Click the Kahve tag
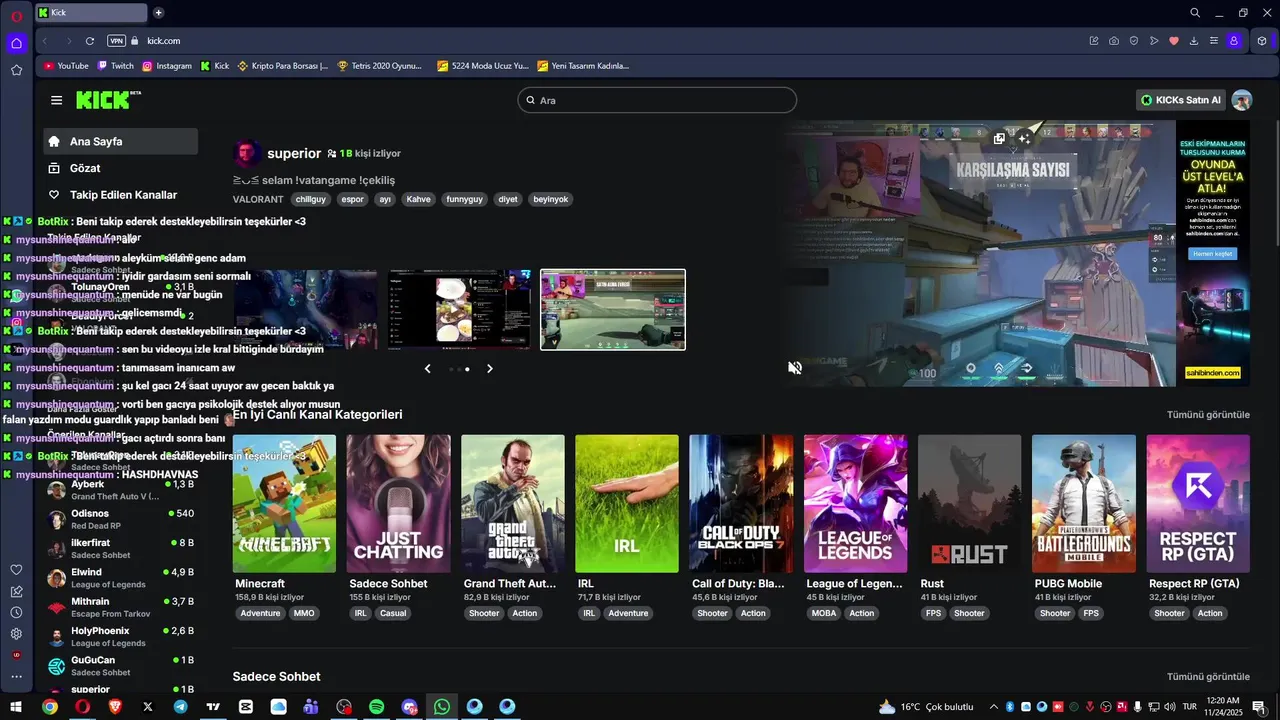 [x=418, y=199]
